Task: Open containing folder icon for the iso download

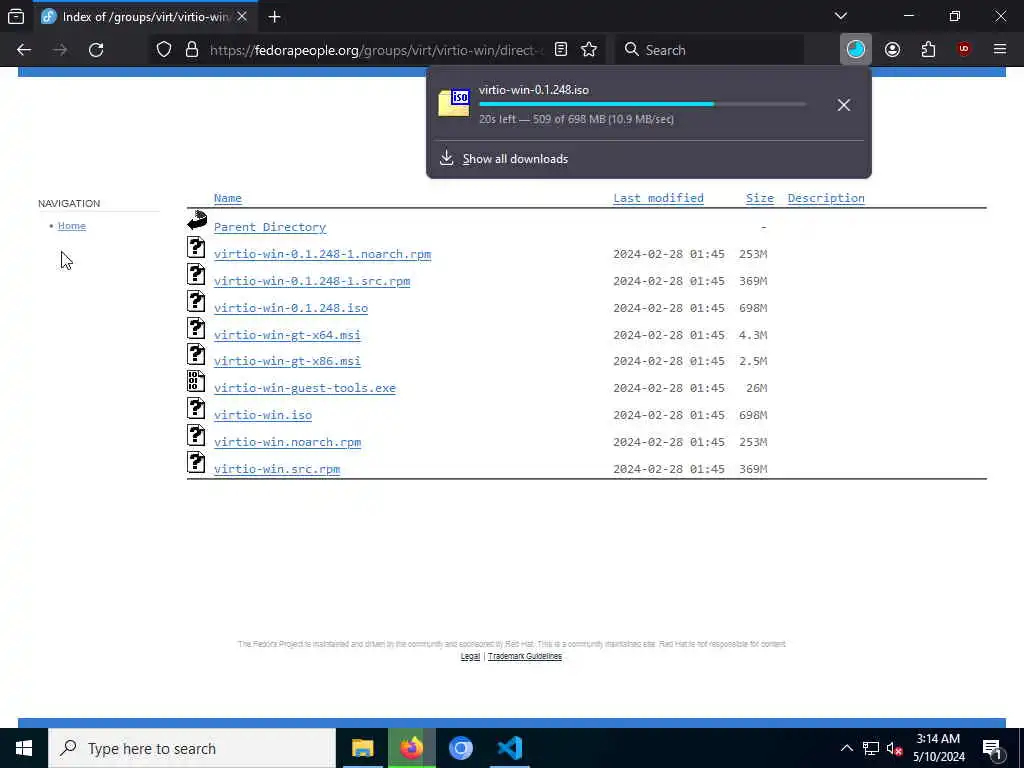Action: pos(454,103)
